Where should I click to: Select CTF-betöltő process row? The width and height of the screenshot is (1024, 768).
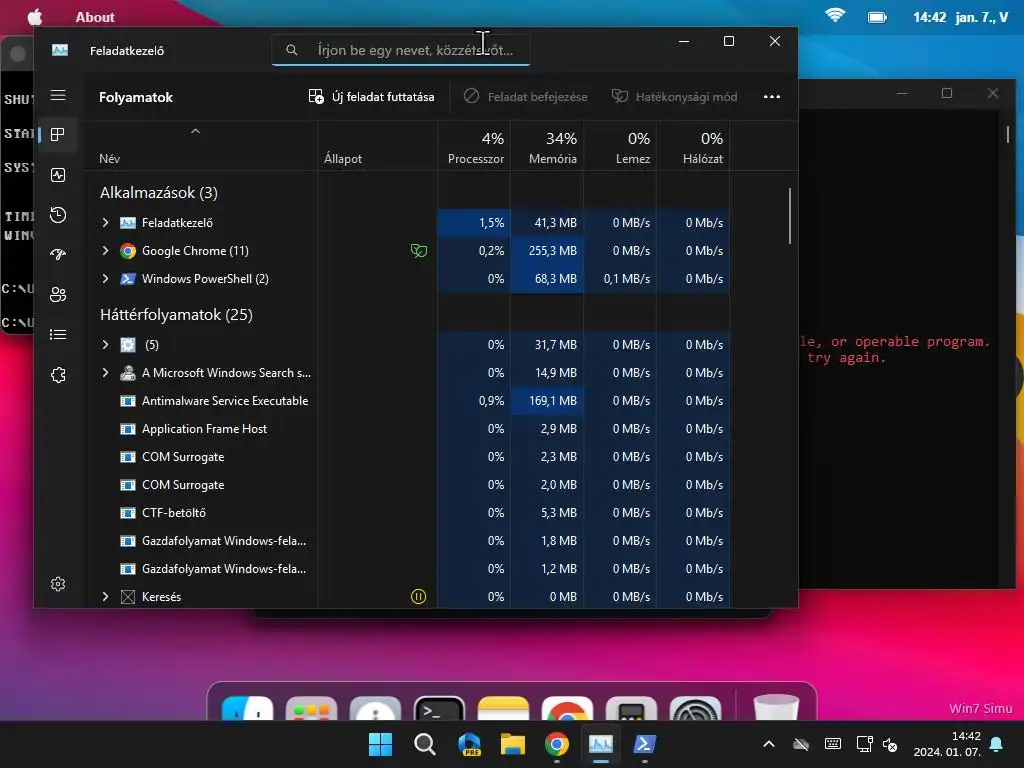coord(406,513)
